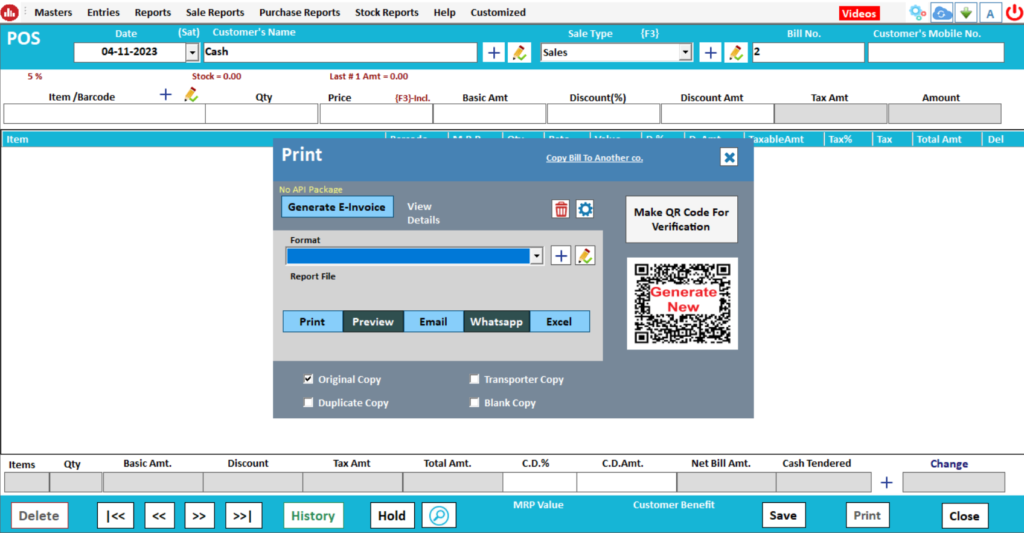Click the Hold button

[392, 515]
